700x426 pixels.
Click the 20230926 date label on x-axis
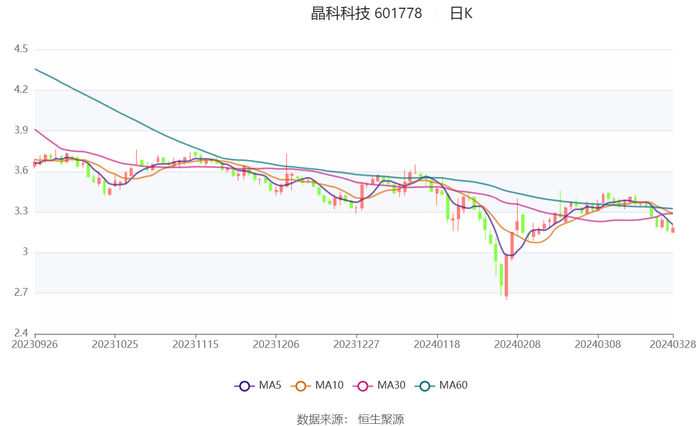click(35, 343)
